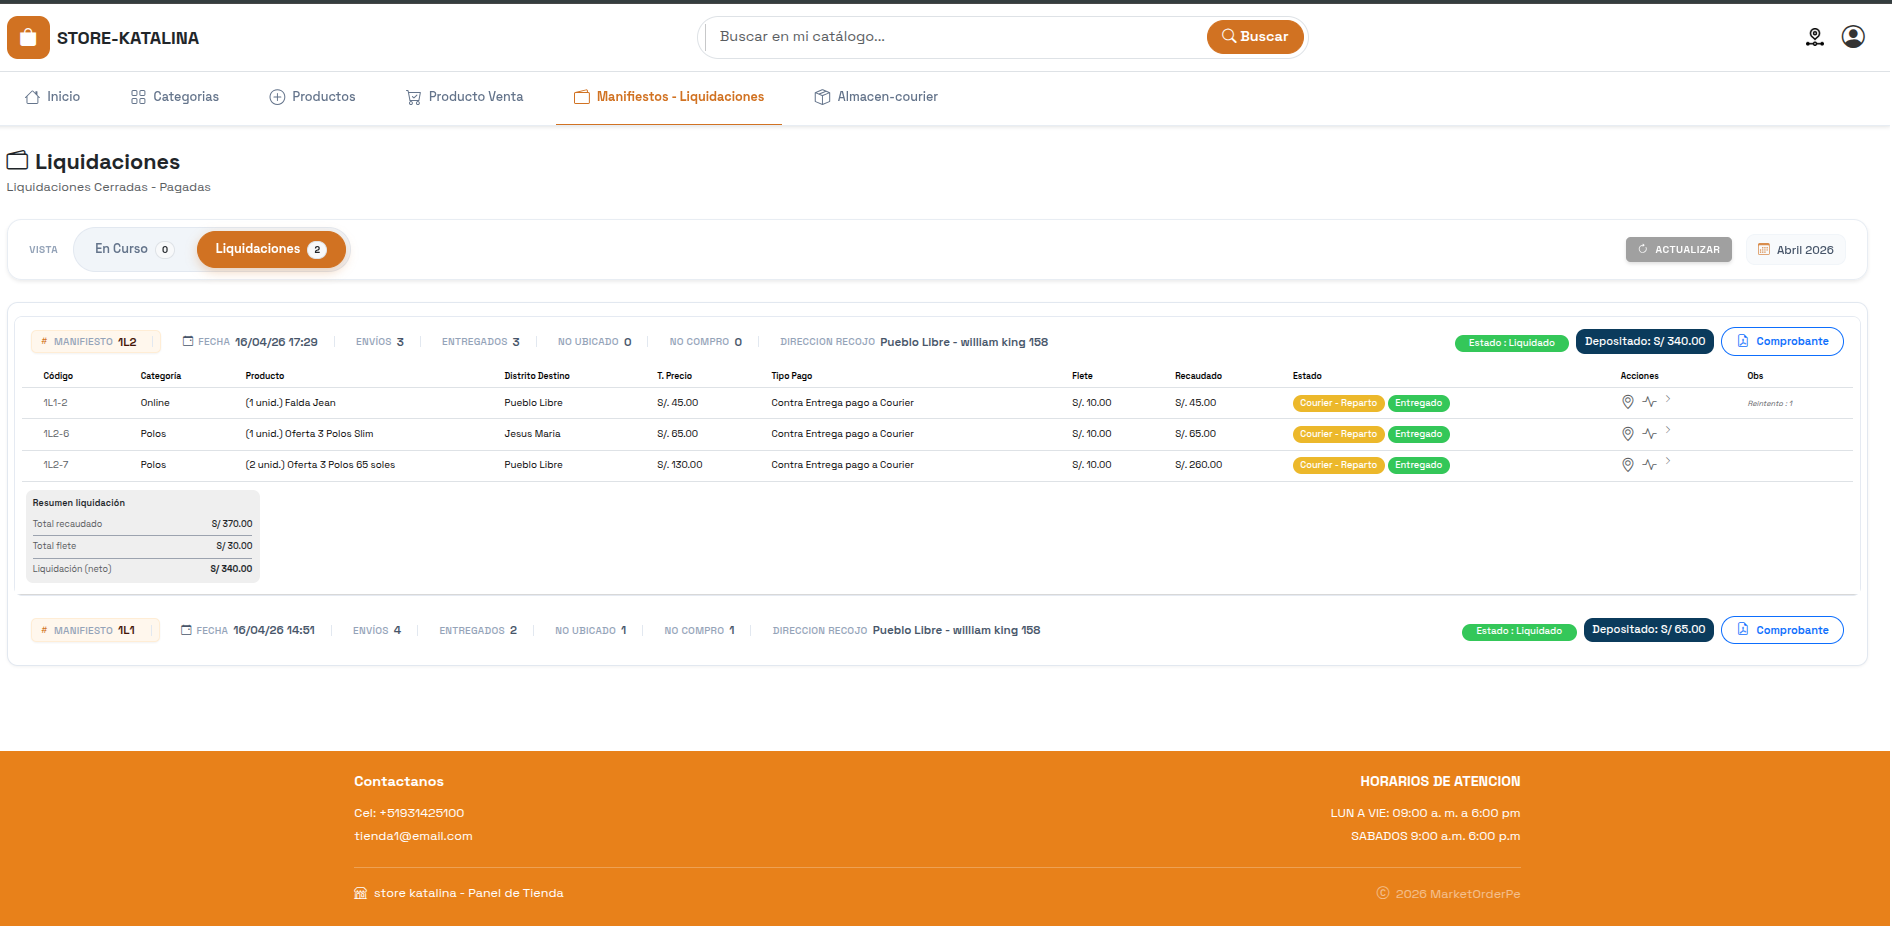
Task: Toggle the Estado: Liquidado badge on manifest 1L2
Action: 1511,342
